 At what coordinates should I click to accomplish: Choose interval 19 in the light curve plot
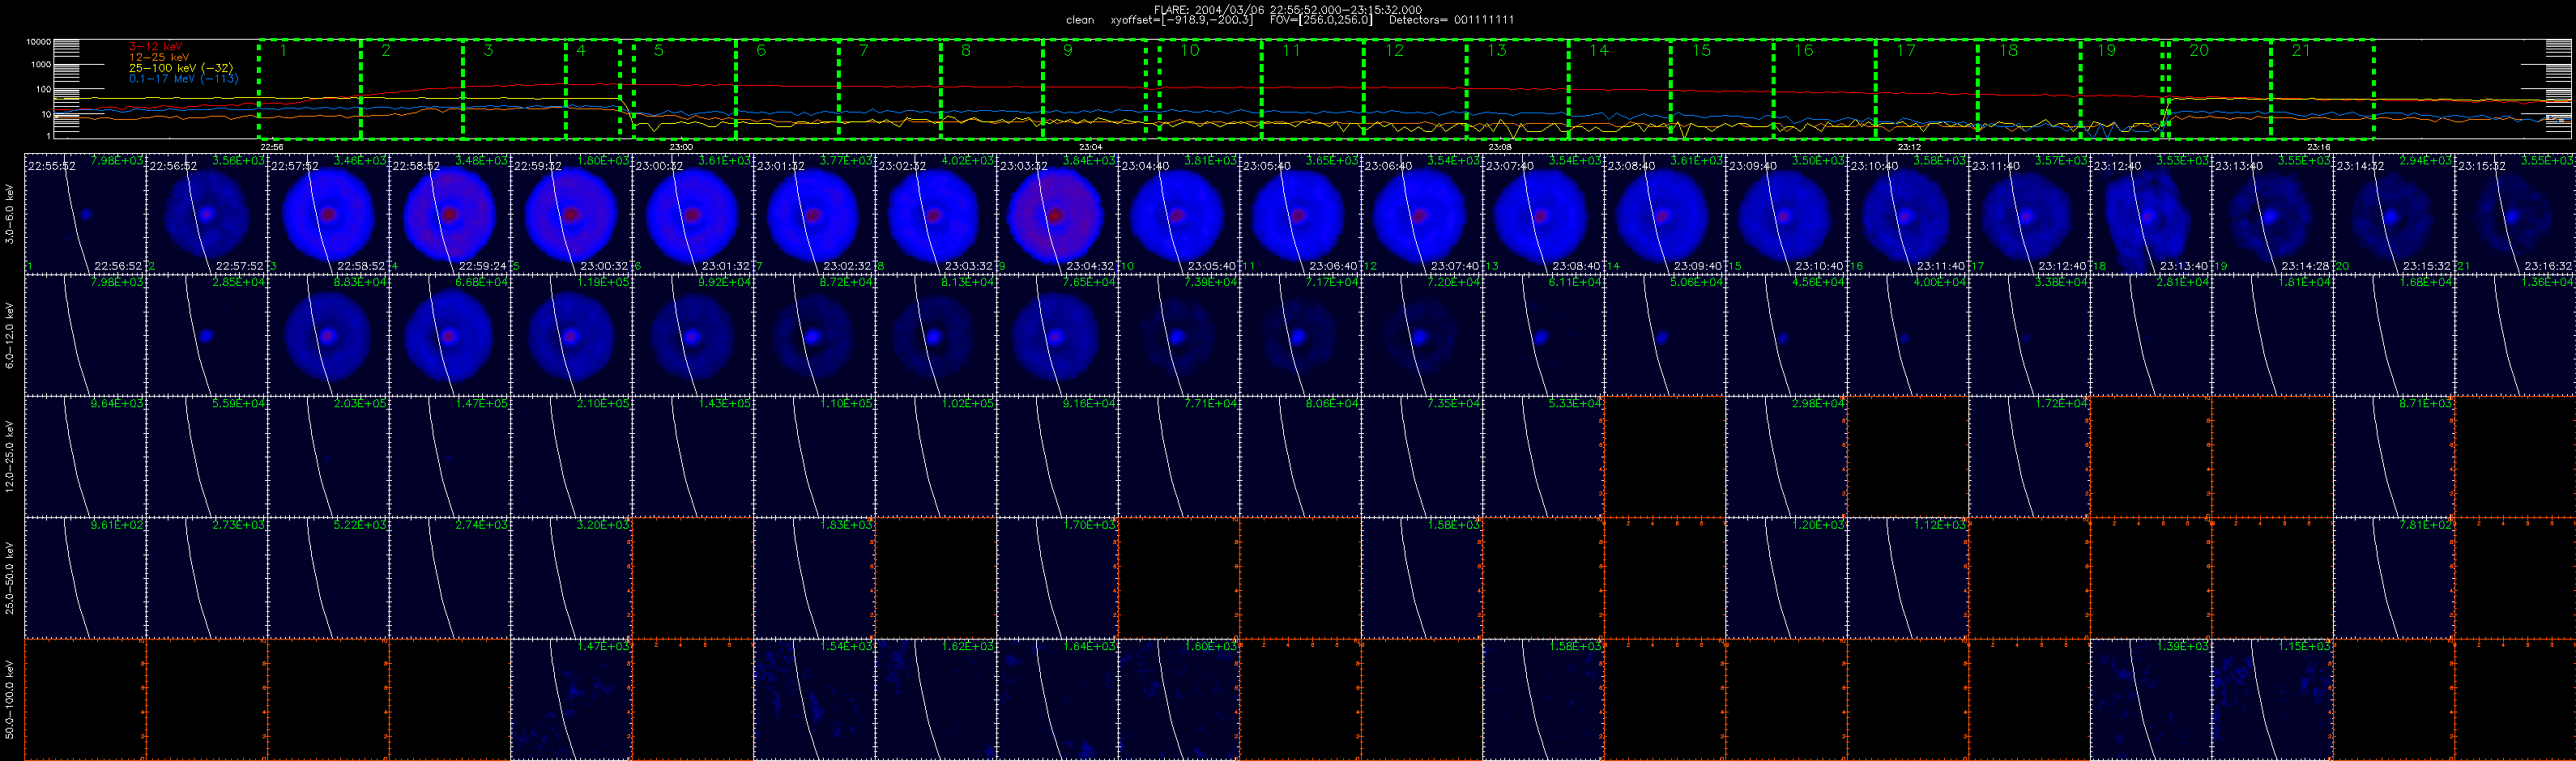tap(2121, 89)
